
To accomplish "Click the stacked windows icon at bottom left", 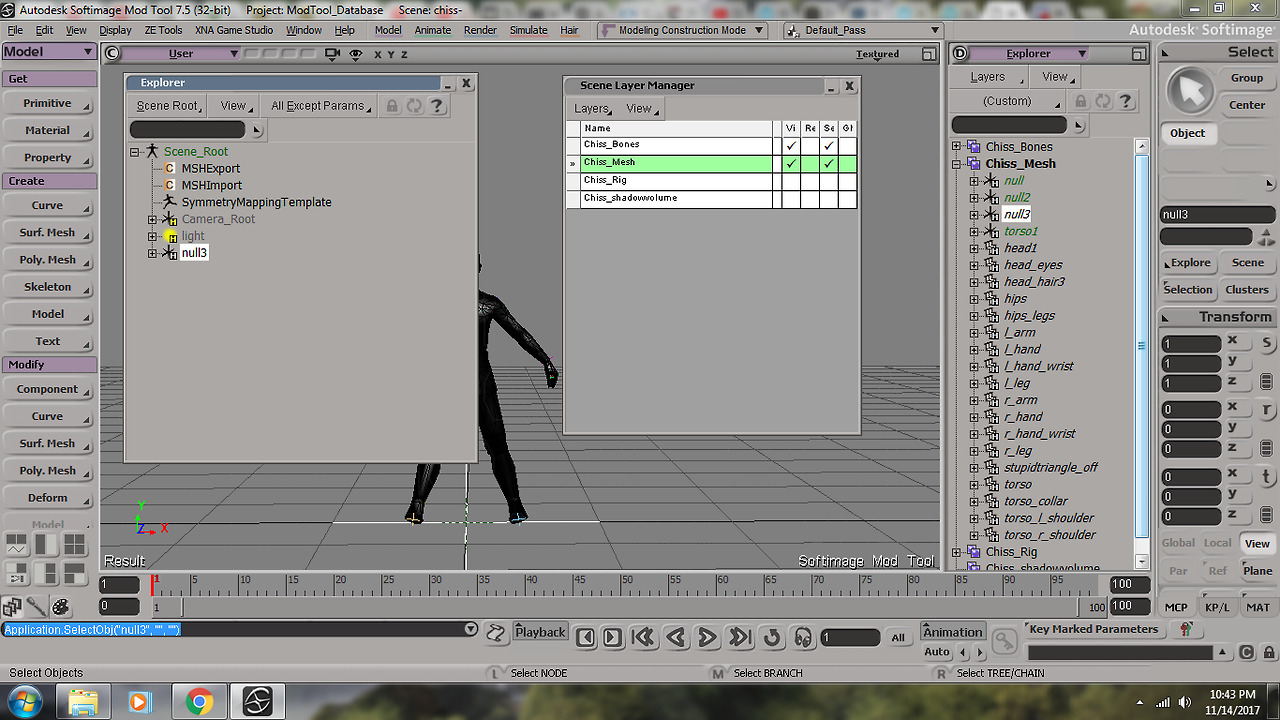I will [x=12, y=607].
